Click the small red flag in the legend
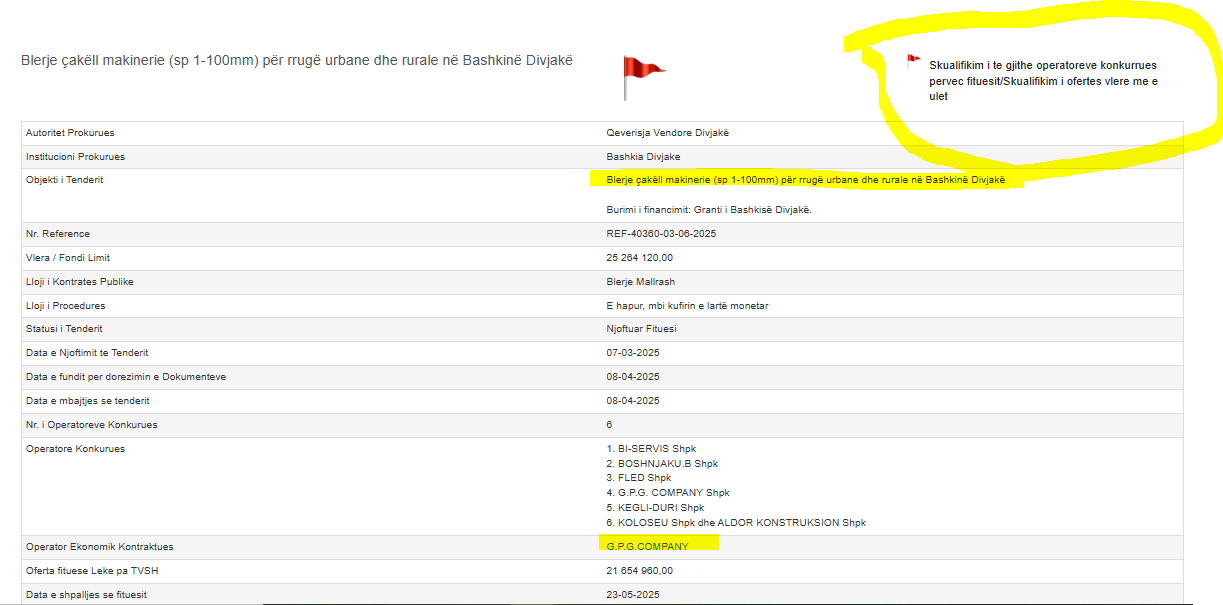 (912, 61)
